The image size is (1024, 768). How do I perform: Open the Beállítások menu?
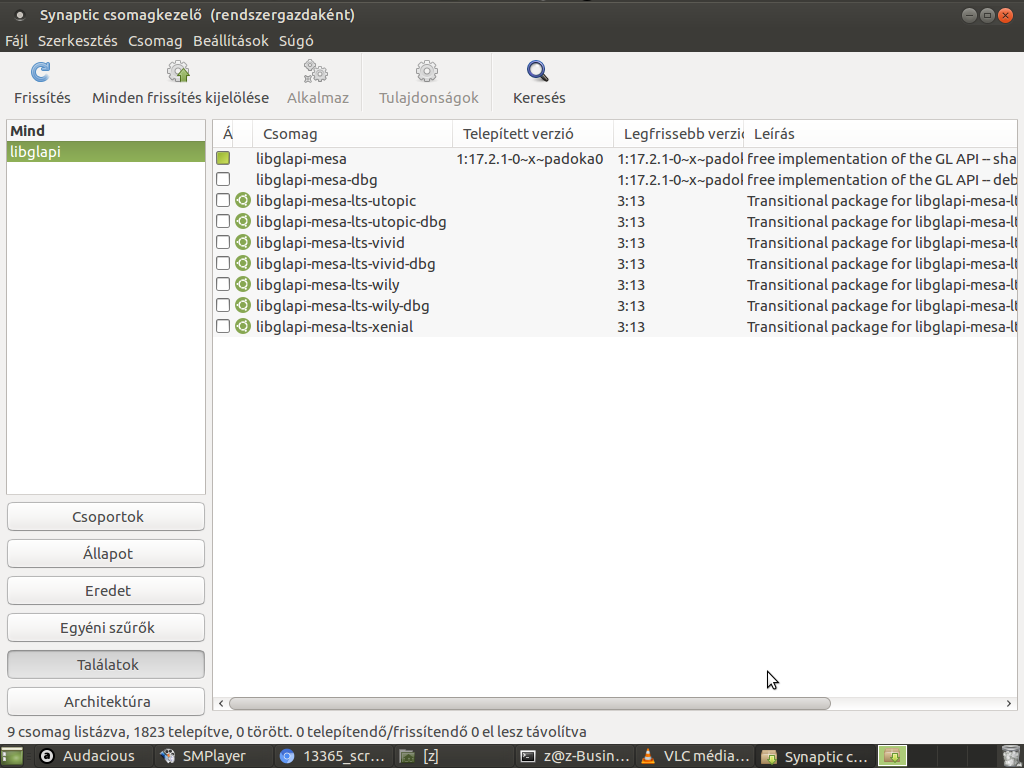point(231,40)
